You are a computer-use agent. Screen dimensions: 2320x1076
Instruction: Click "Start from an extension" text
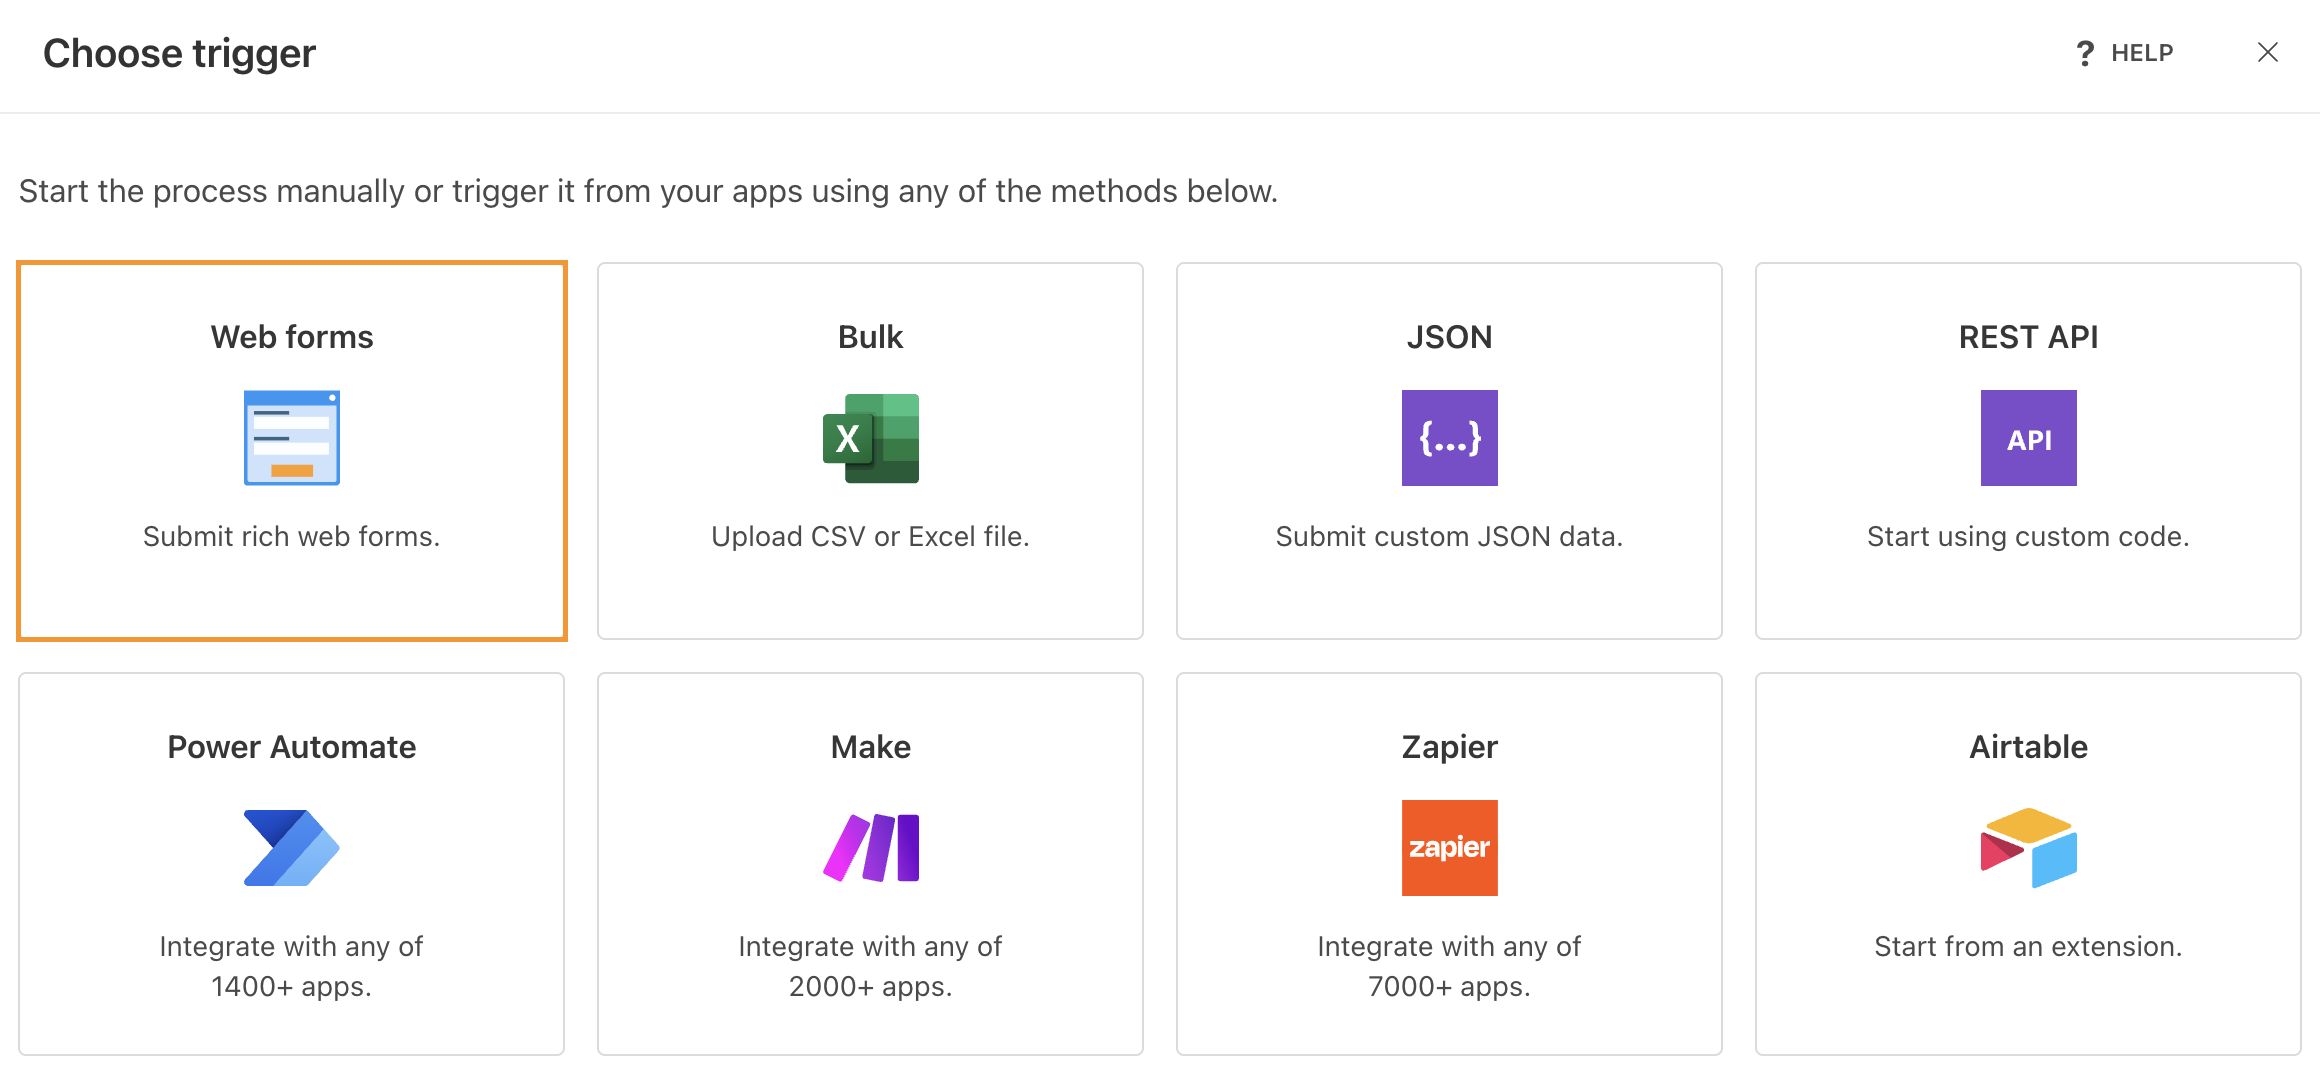pos(2028,947)
